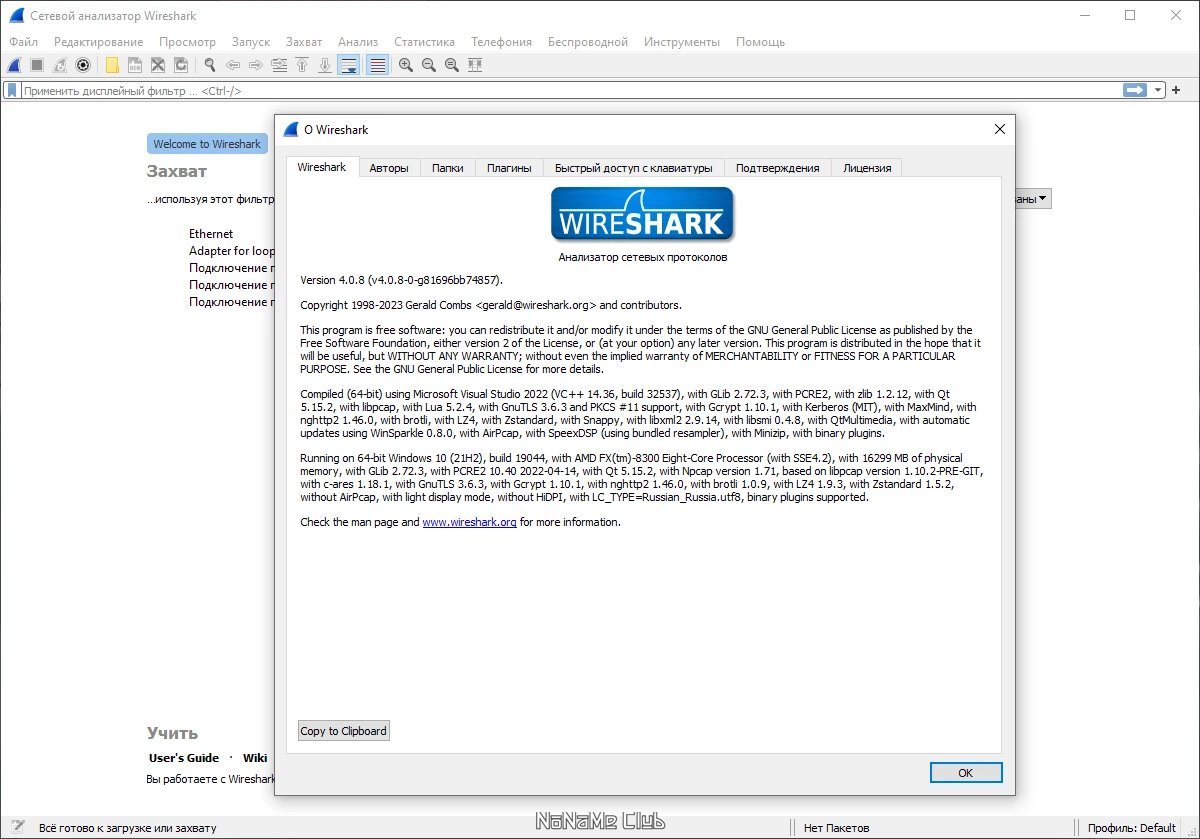This screenshot has width=1200, height=839.
Task: Open the Файл menu
Action: 23,42
